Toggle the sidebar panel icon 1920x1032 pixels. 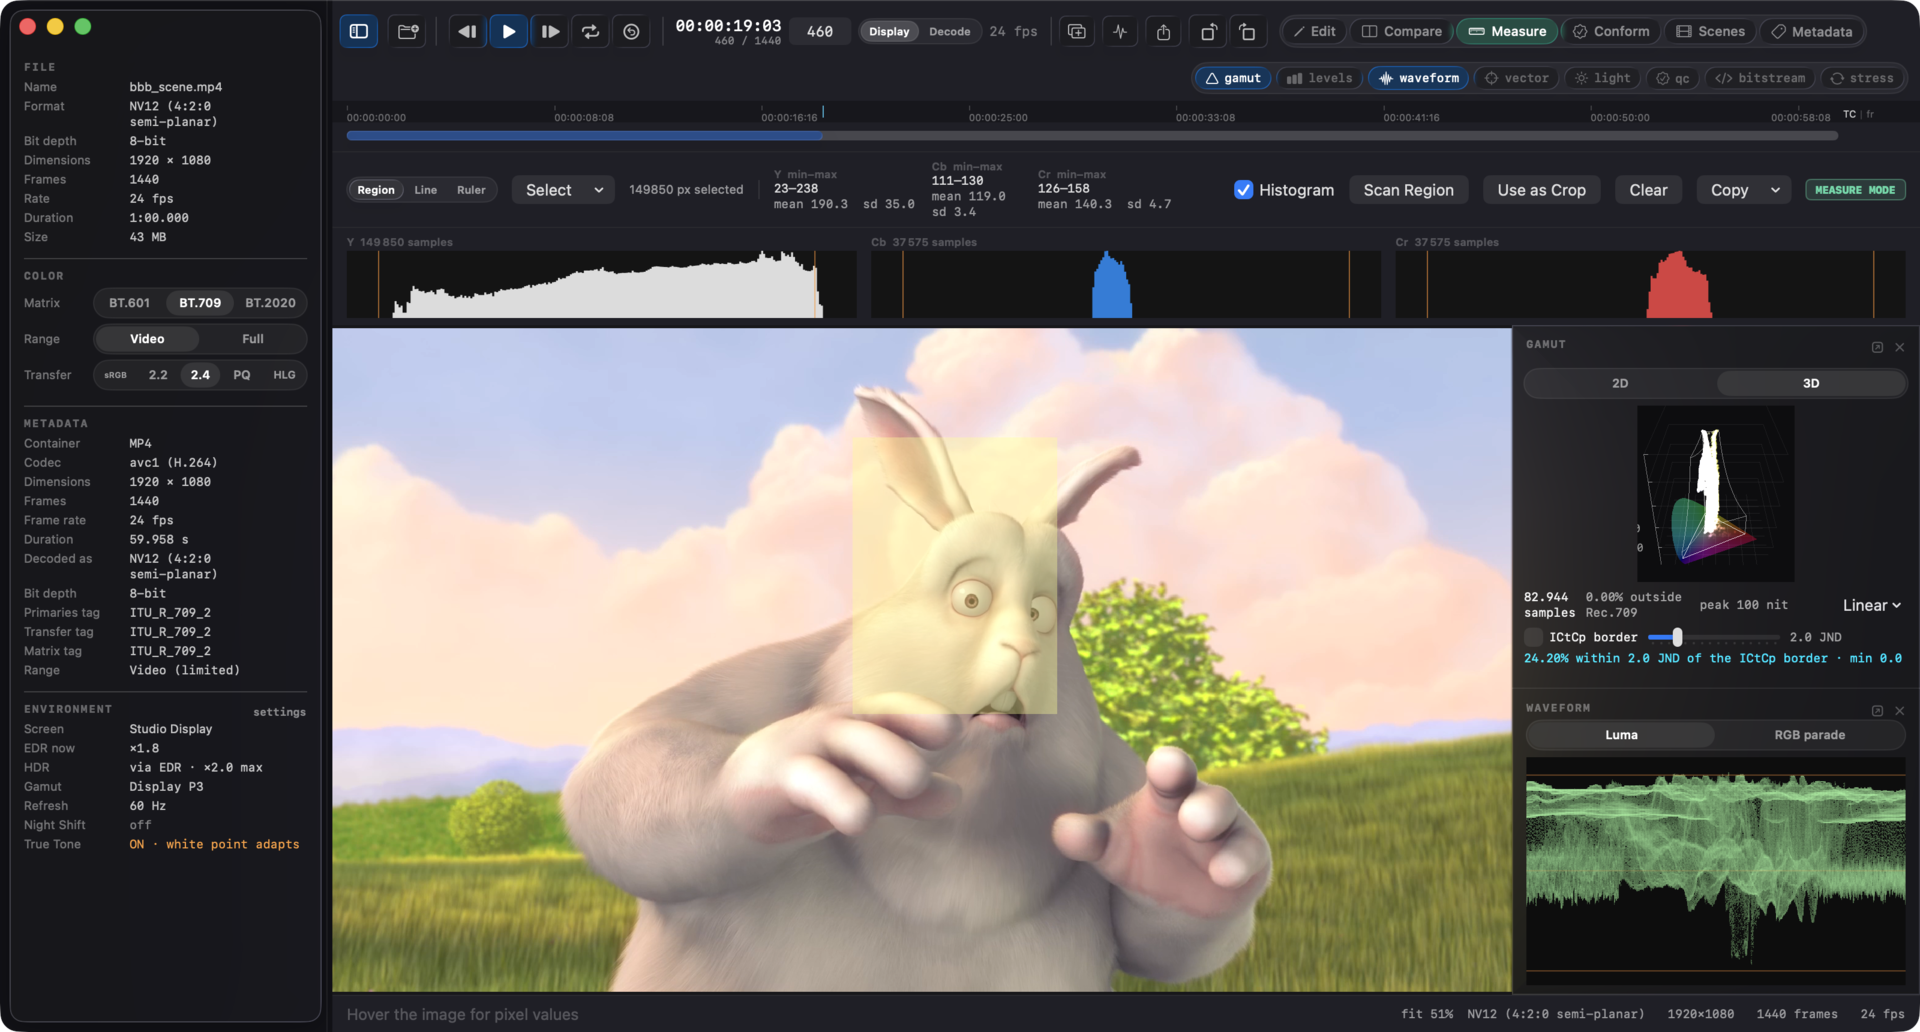(x=359, y=31)
